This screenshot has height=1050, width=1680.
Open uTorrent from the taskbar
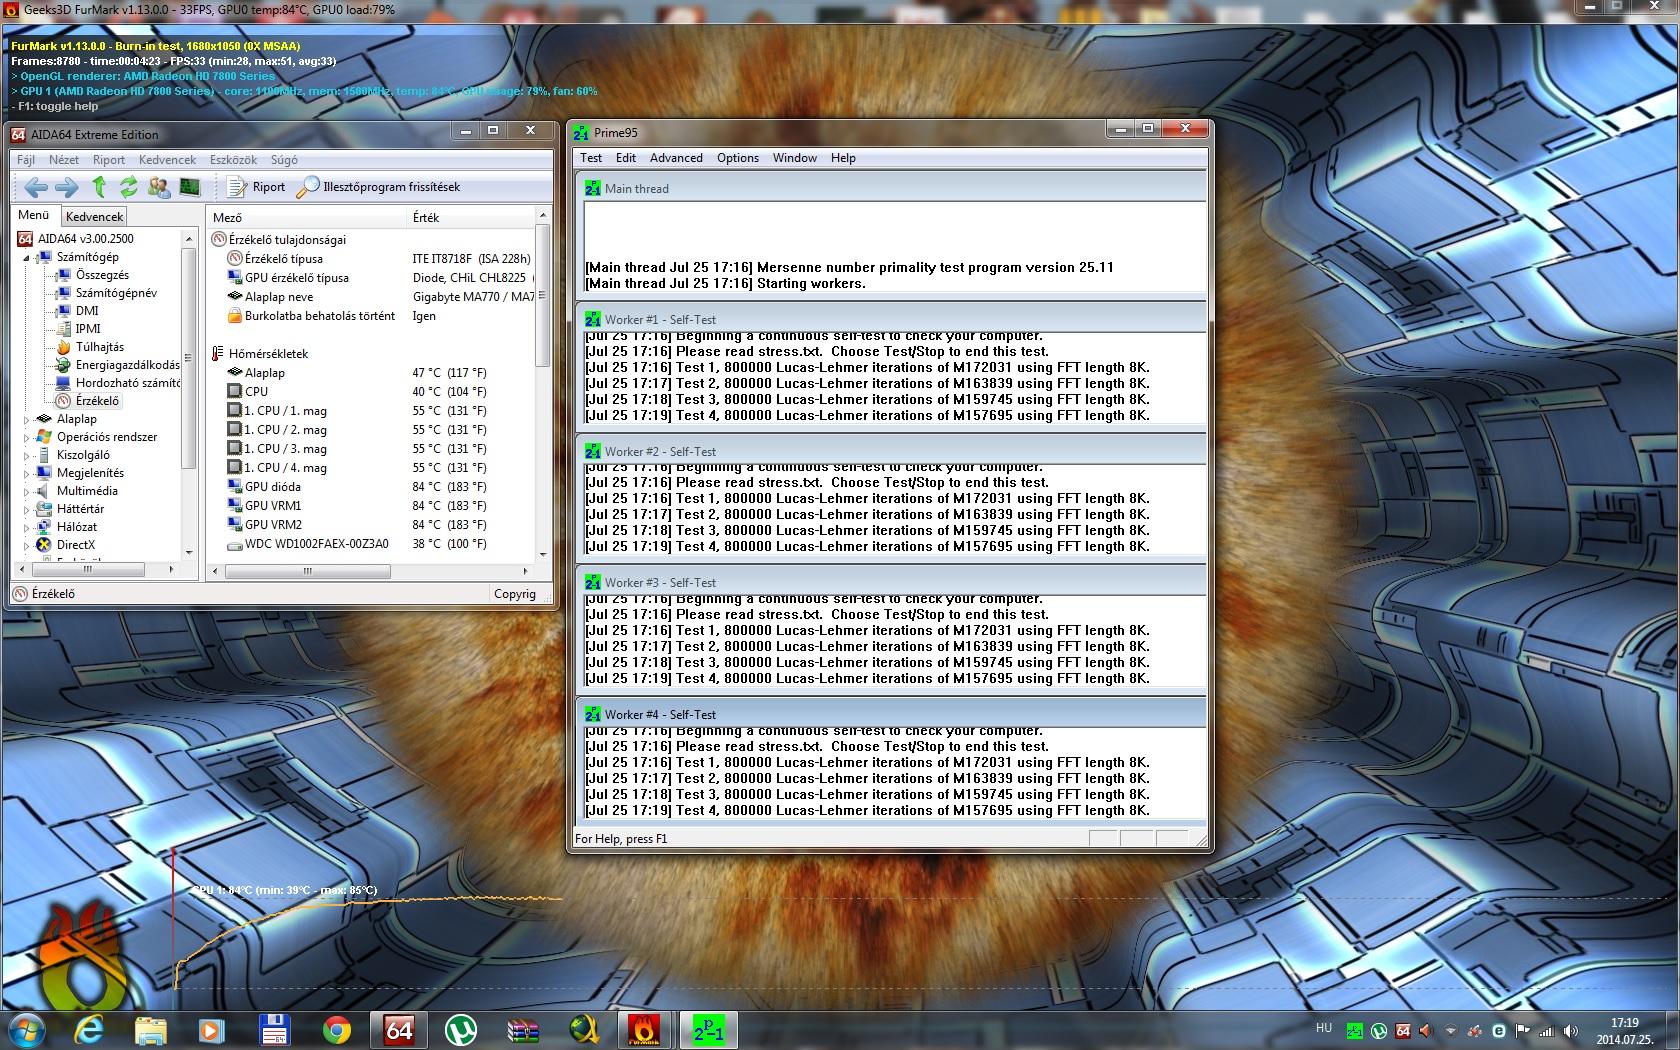460,1029
